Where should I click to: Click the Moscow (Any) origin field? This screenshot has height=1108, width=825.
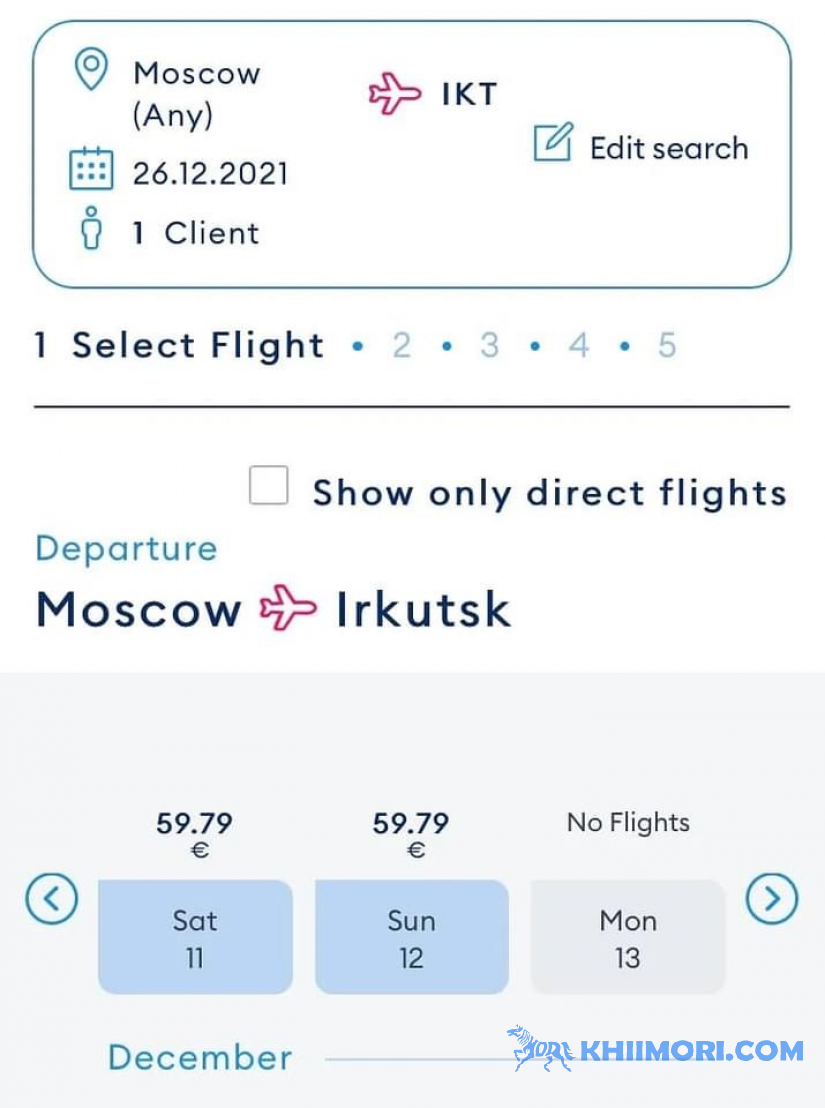(197, 95)
